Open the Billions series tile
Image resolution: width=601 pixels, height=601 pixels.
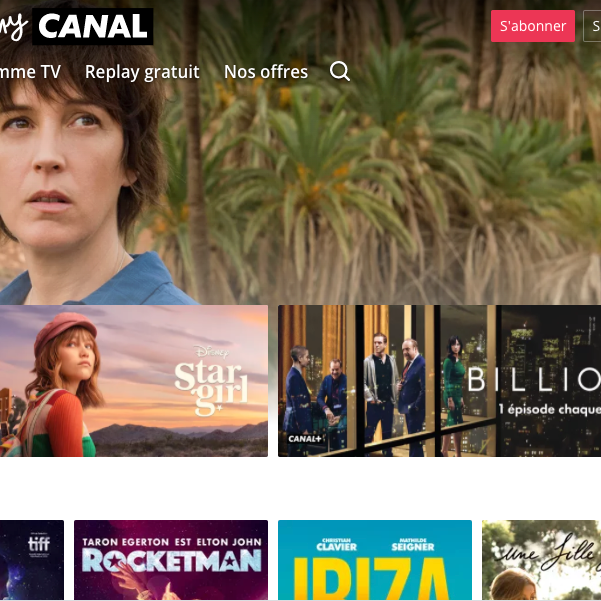point(439,381)
